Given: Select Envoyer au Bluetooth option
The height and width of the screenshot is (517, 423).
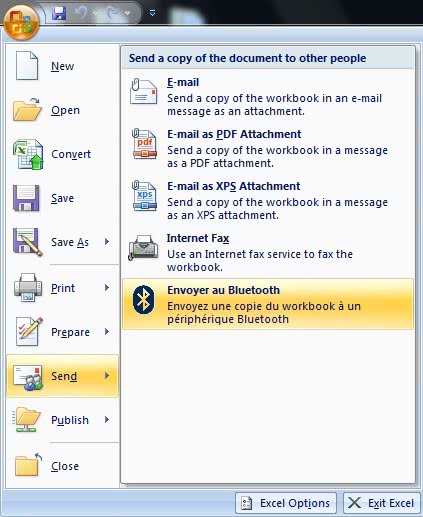Looking at the screenshot, I should pyautogui.click(x=268, y=304).
